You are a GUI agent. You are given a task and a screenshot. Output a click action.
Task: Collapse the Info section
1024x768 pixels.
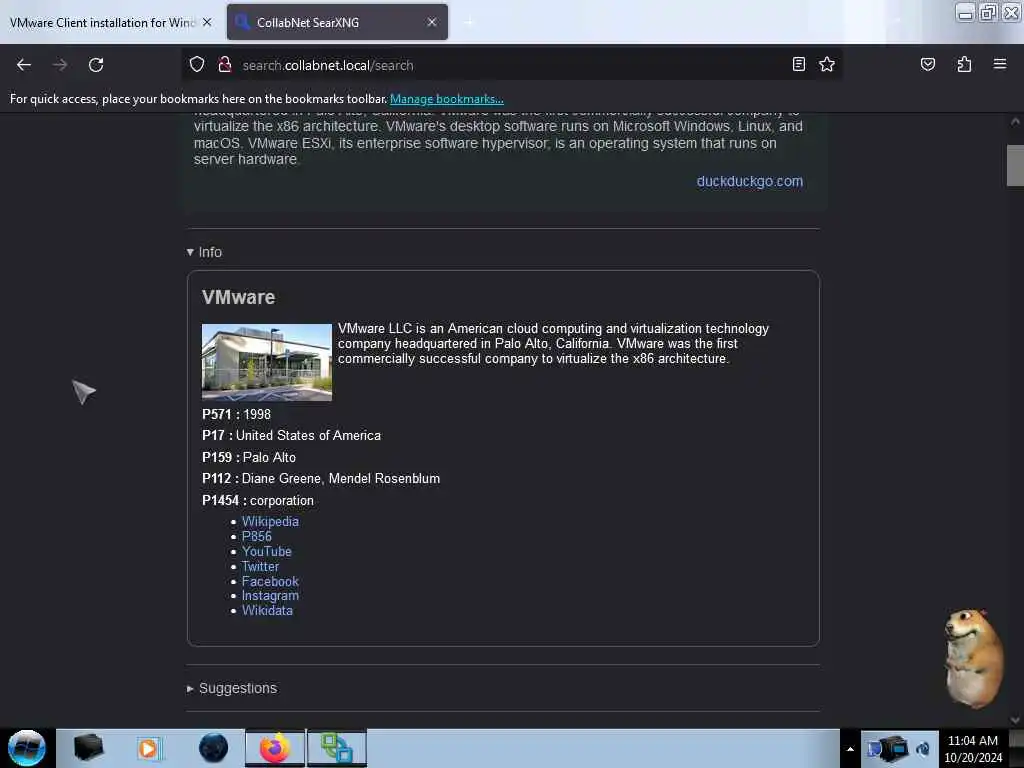coord(204,252)
